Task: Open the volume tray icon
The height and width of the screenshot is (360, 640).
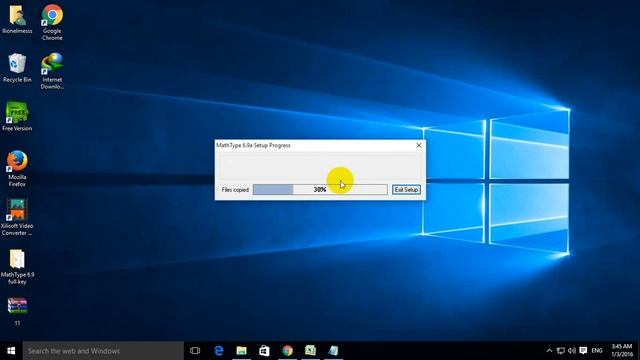Action: click(x=572, y=351)
